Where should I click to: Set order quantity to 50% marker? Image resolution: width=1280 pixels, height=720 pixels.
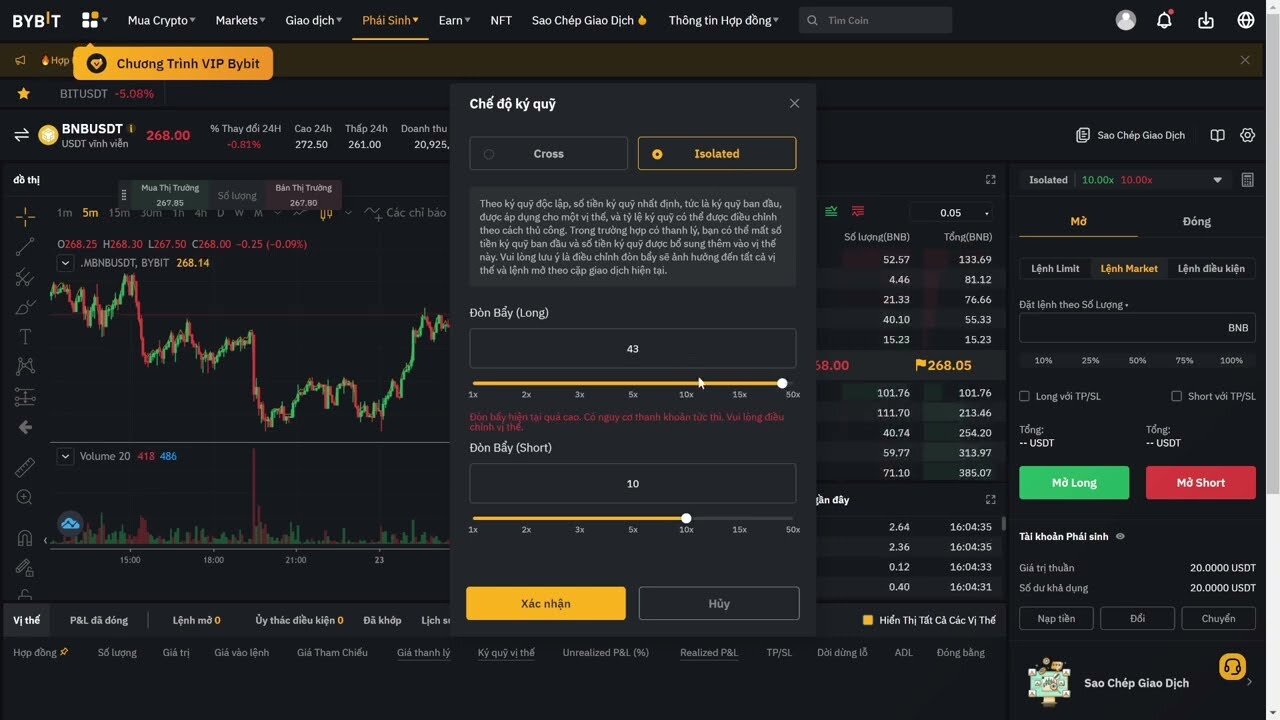pos(1137,360)
